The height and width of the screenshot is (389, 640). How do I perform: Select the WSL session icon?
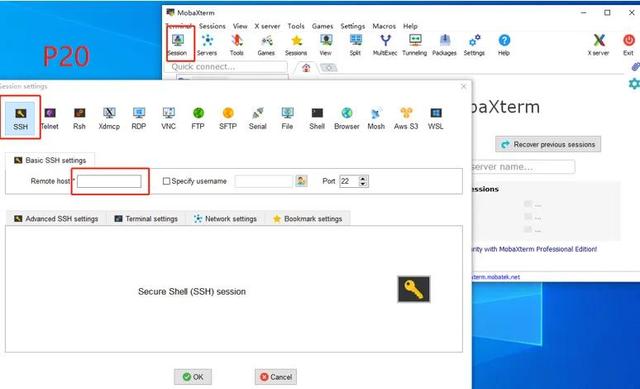[x=436, y=118]
